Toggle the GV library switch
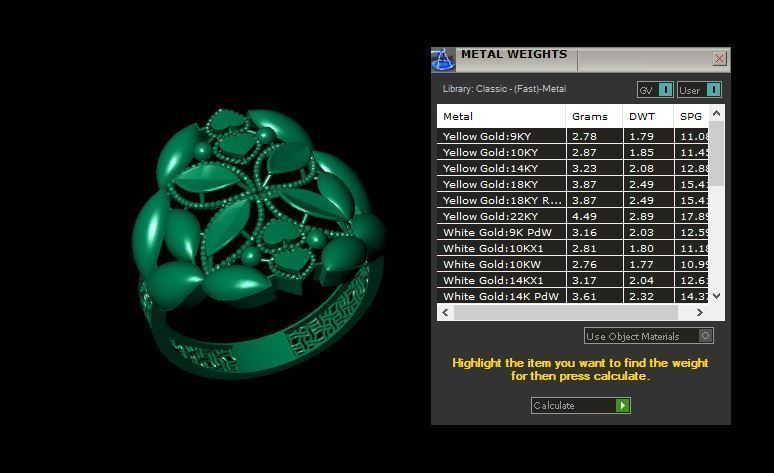This screenshot has height=473, width=774. [x=655, y=90]
